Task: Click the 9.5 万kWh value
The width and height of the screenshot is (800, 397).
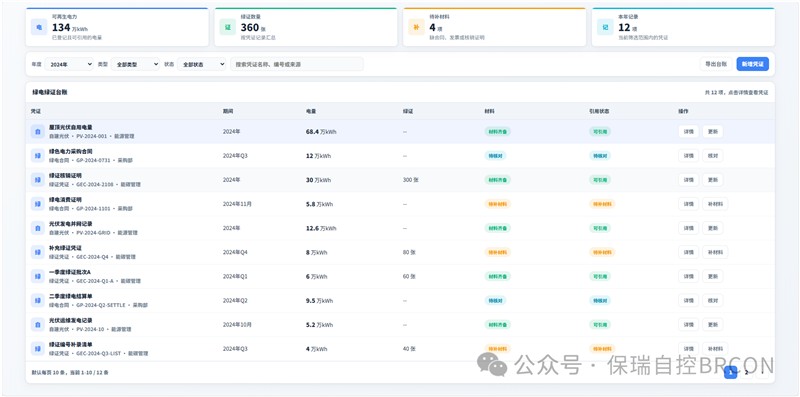Action: 319,301
